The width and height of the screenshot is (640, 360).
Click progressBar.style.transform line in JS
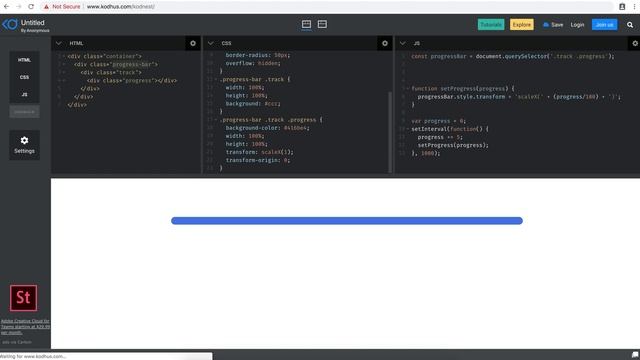519,97
